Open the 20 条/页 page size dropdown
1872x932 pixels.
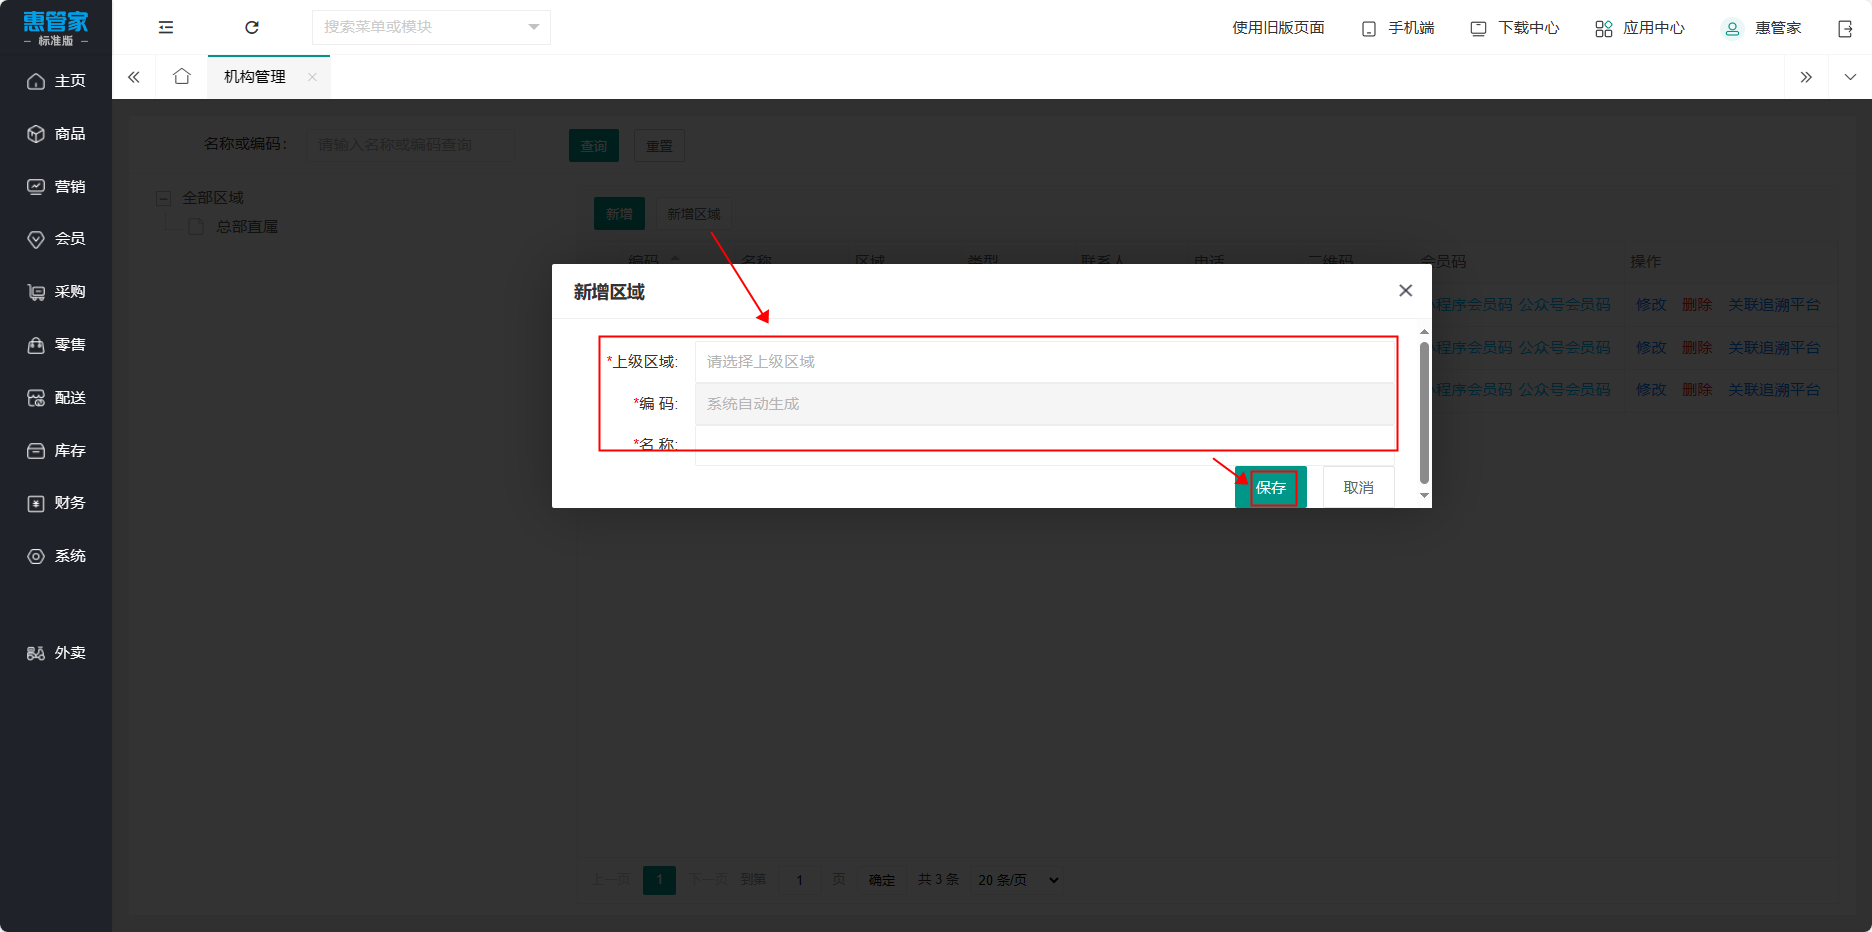coord(1018,880)
